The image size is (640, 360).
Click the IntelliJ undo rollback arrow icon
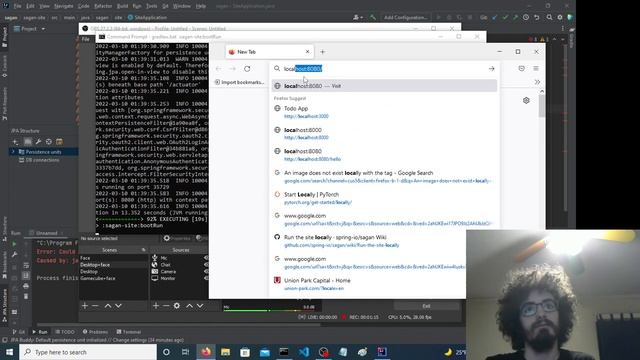537,18
